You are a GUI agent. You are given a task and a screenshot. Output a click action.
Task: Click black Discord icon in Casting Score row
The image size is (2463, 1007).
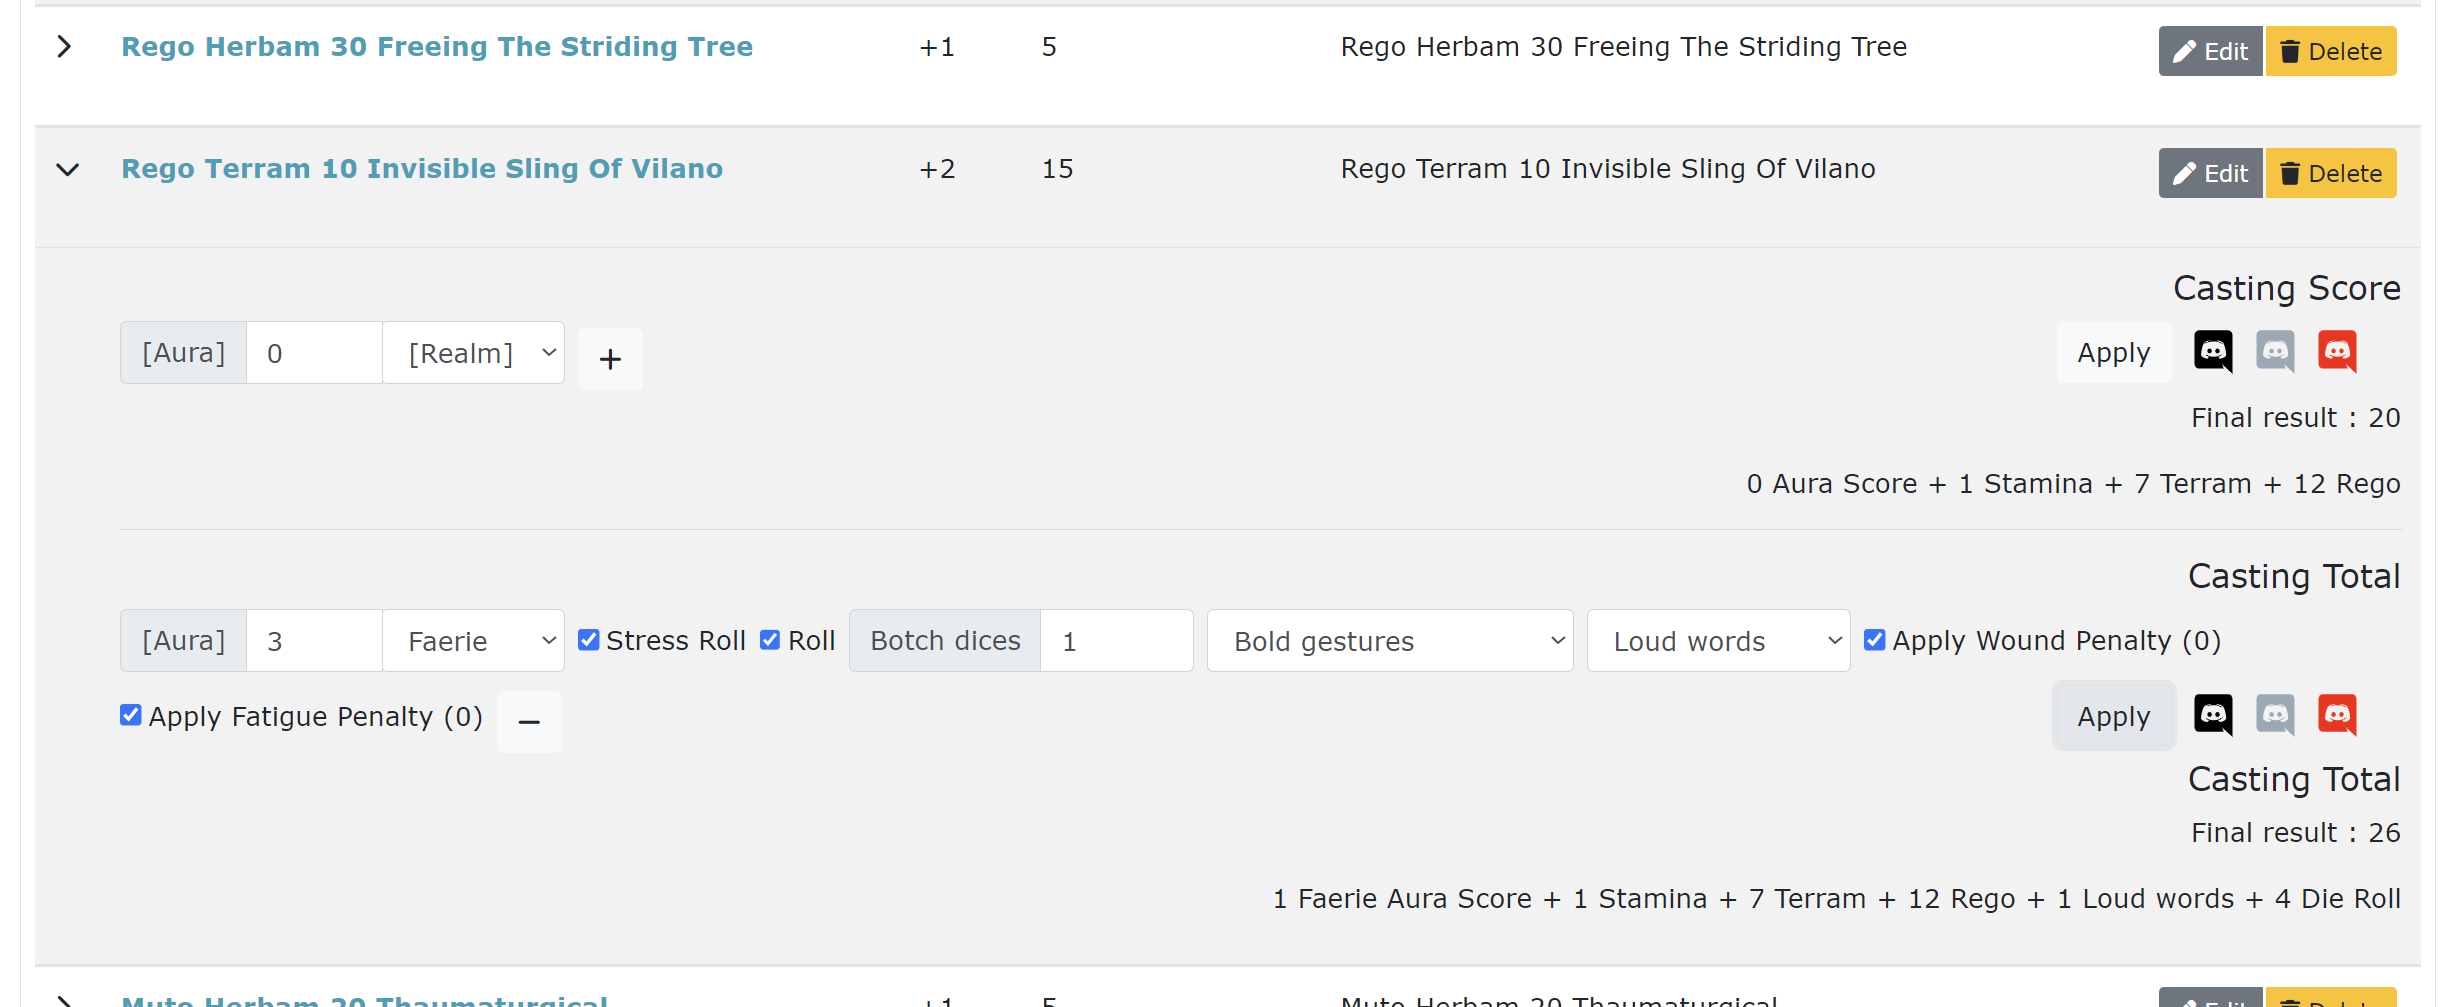(2213, 351)
